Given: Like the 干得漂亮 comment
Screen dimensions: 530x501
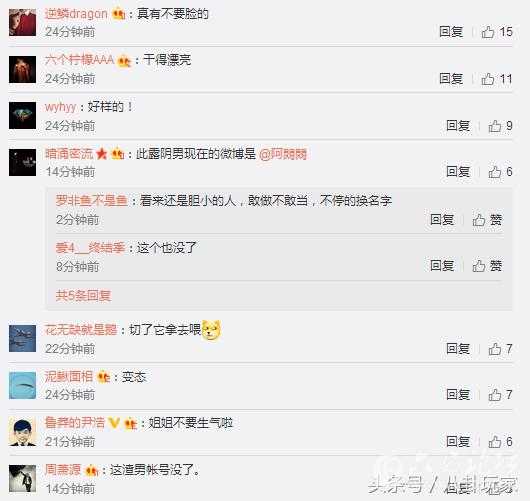Looking at the screenshot, I should coord(497,79).
